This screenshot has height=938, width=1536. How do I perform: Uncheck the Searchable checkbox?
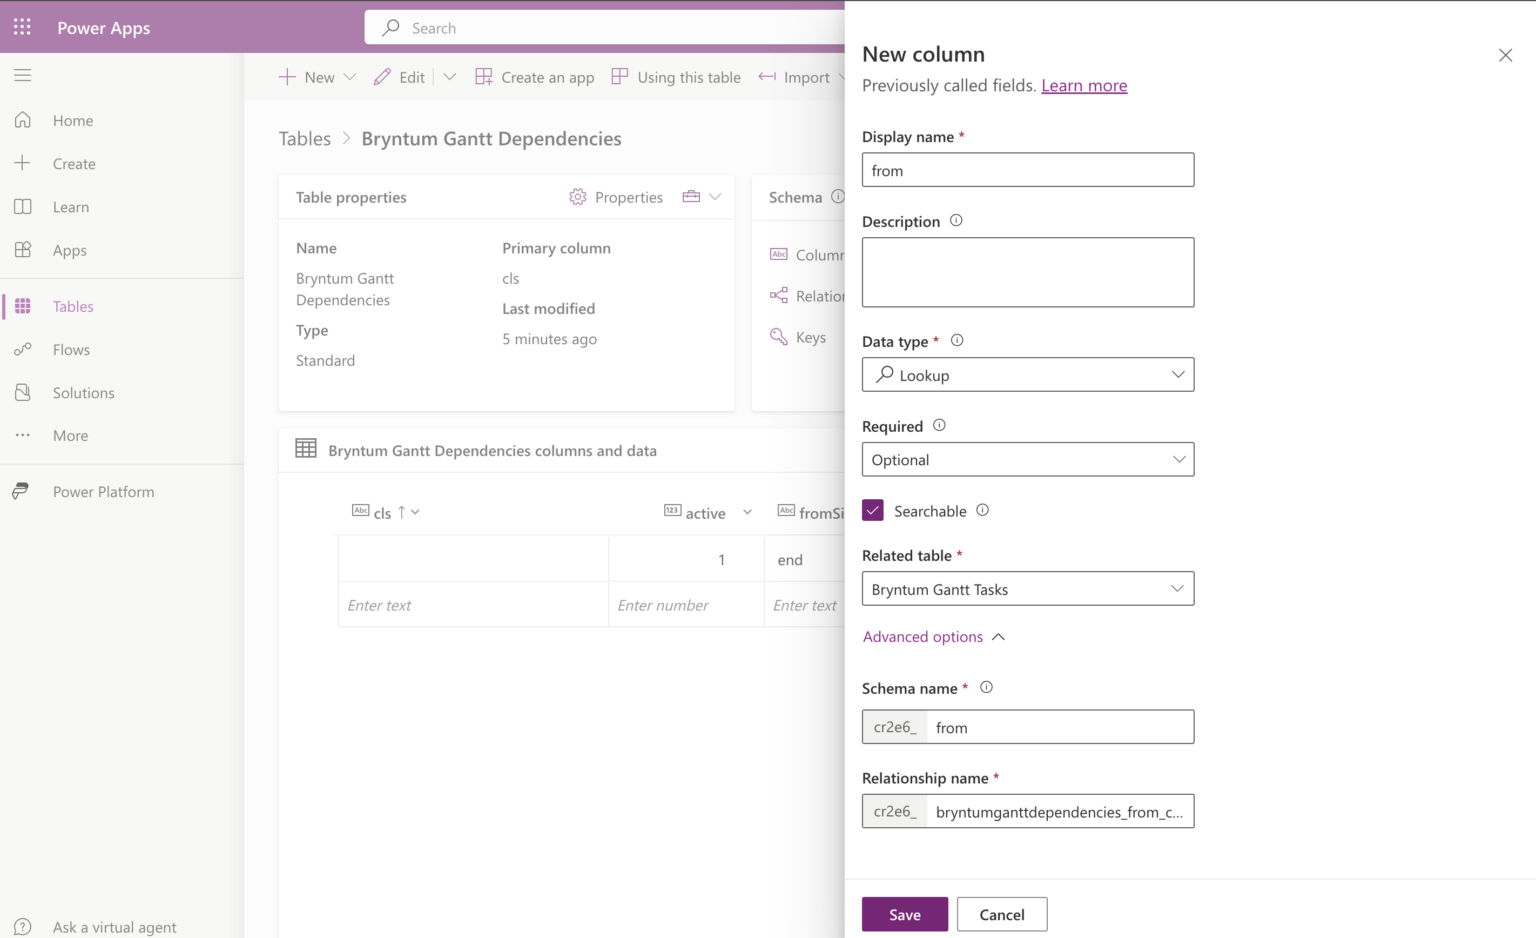tap(873, 511)
